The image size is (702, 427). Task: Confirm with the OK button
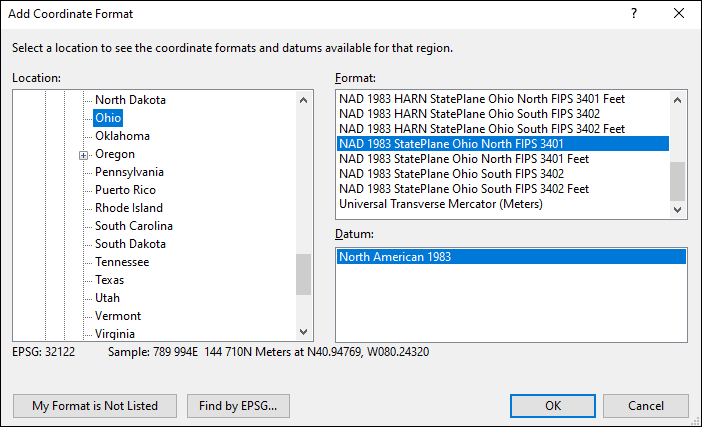[x=553, y=406]
